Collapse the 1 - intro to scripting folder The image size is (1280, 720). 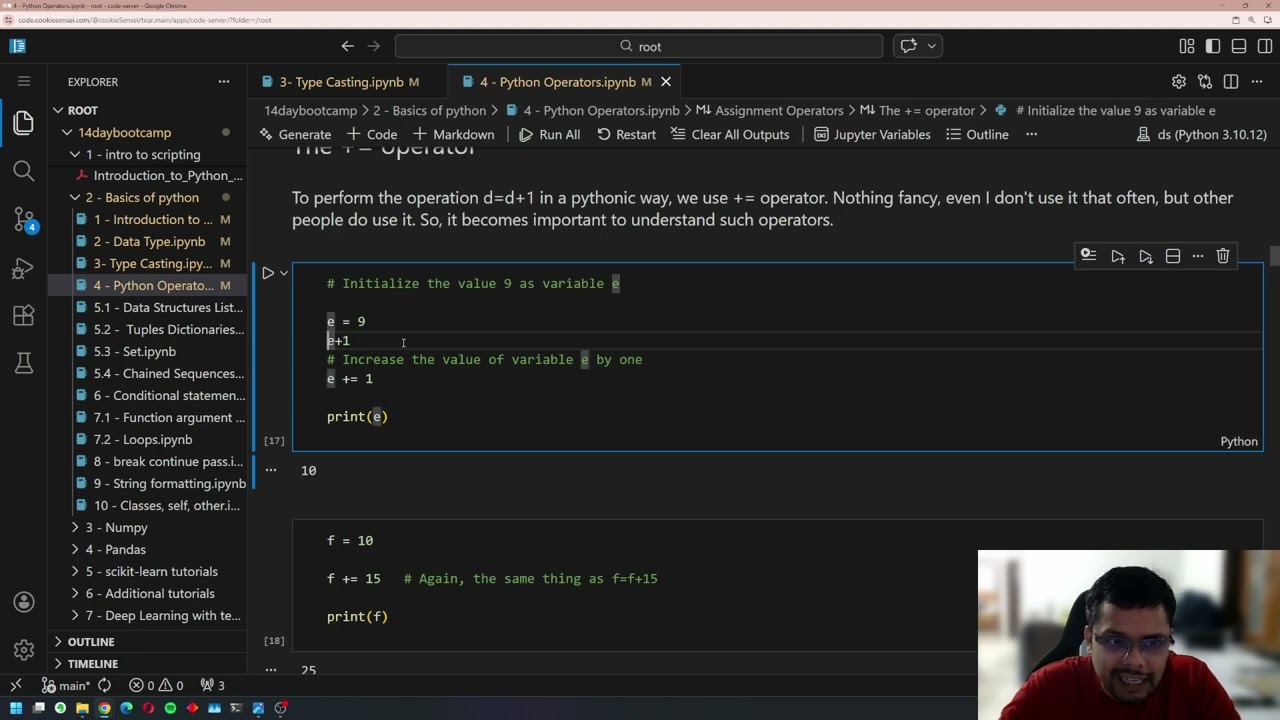[x=75, y=154]
